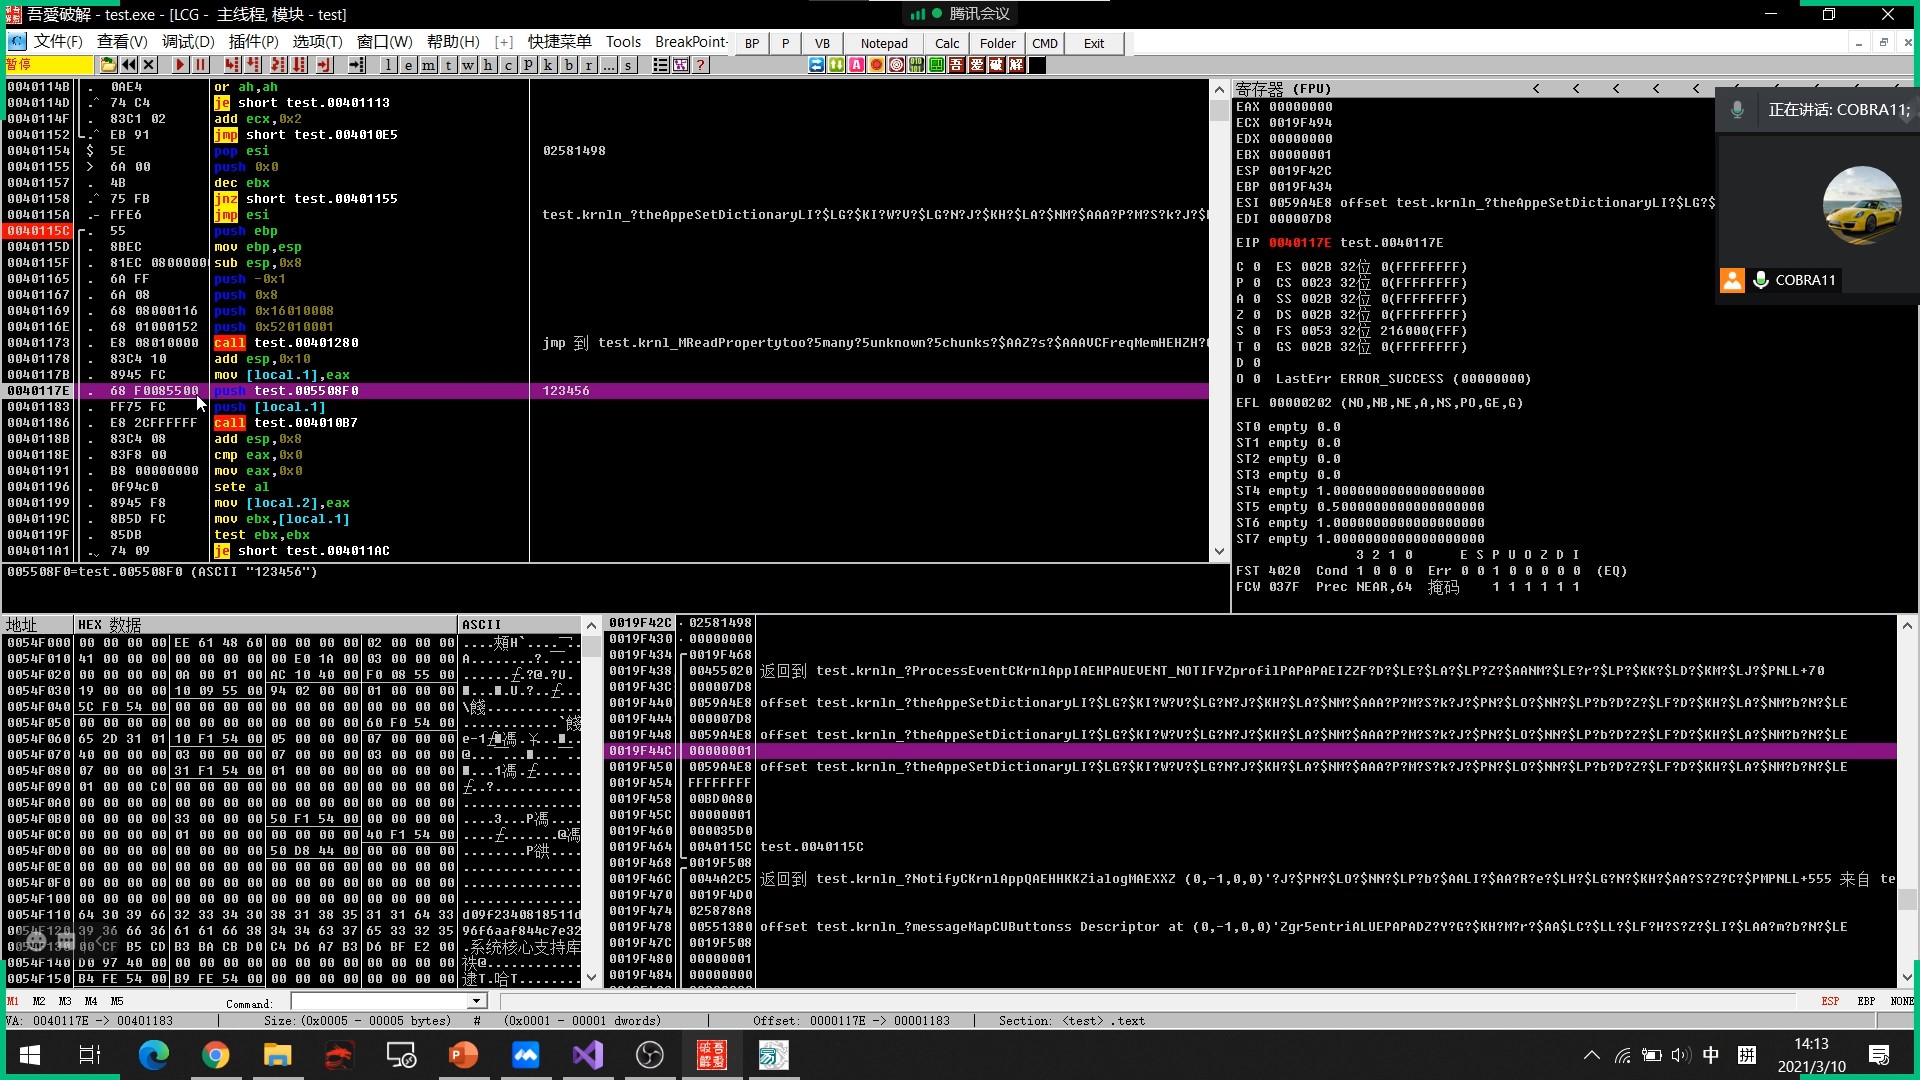Toggle the M2 memory dump tab
This screenshot has width=1920, height=1080.
point(39,1001)
